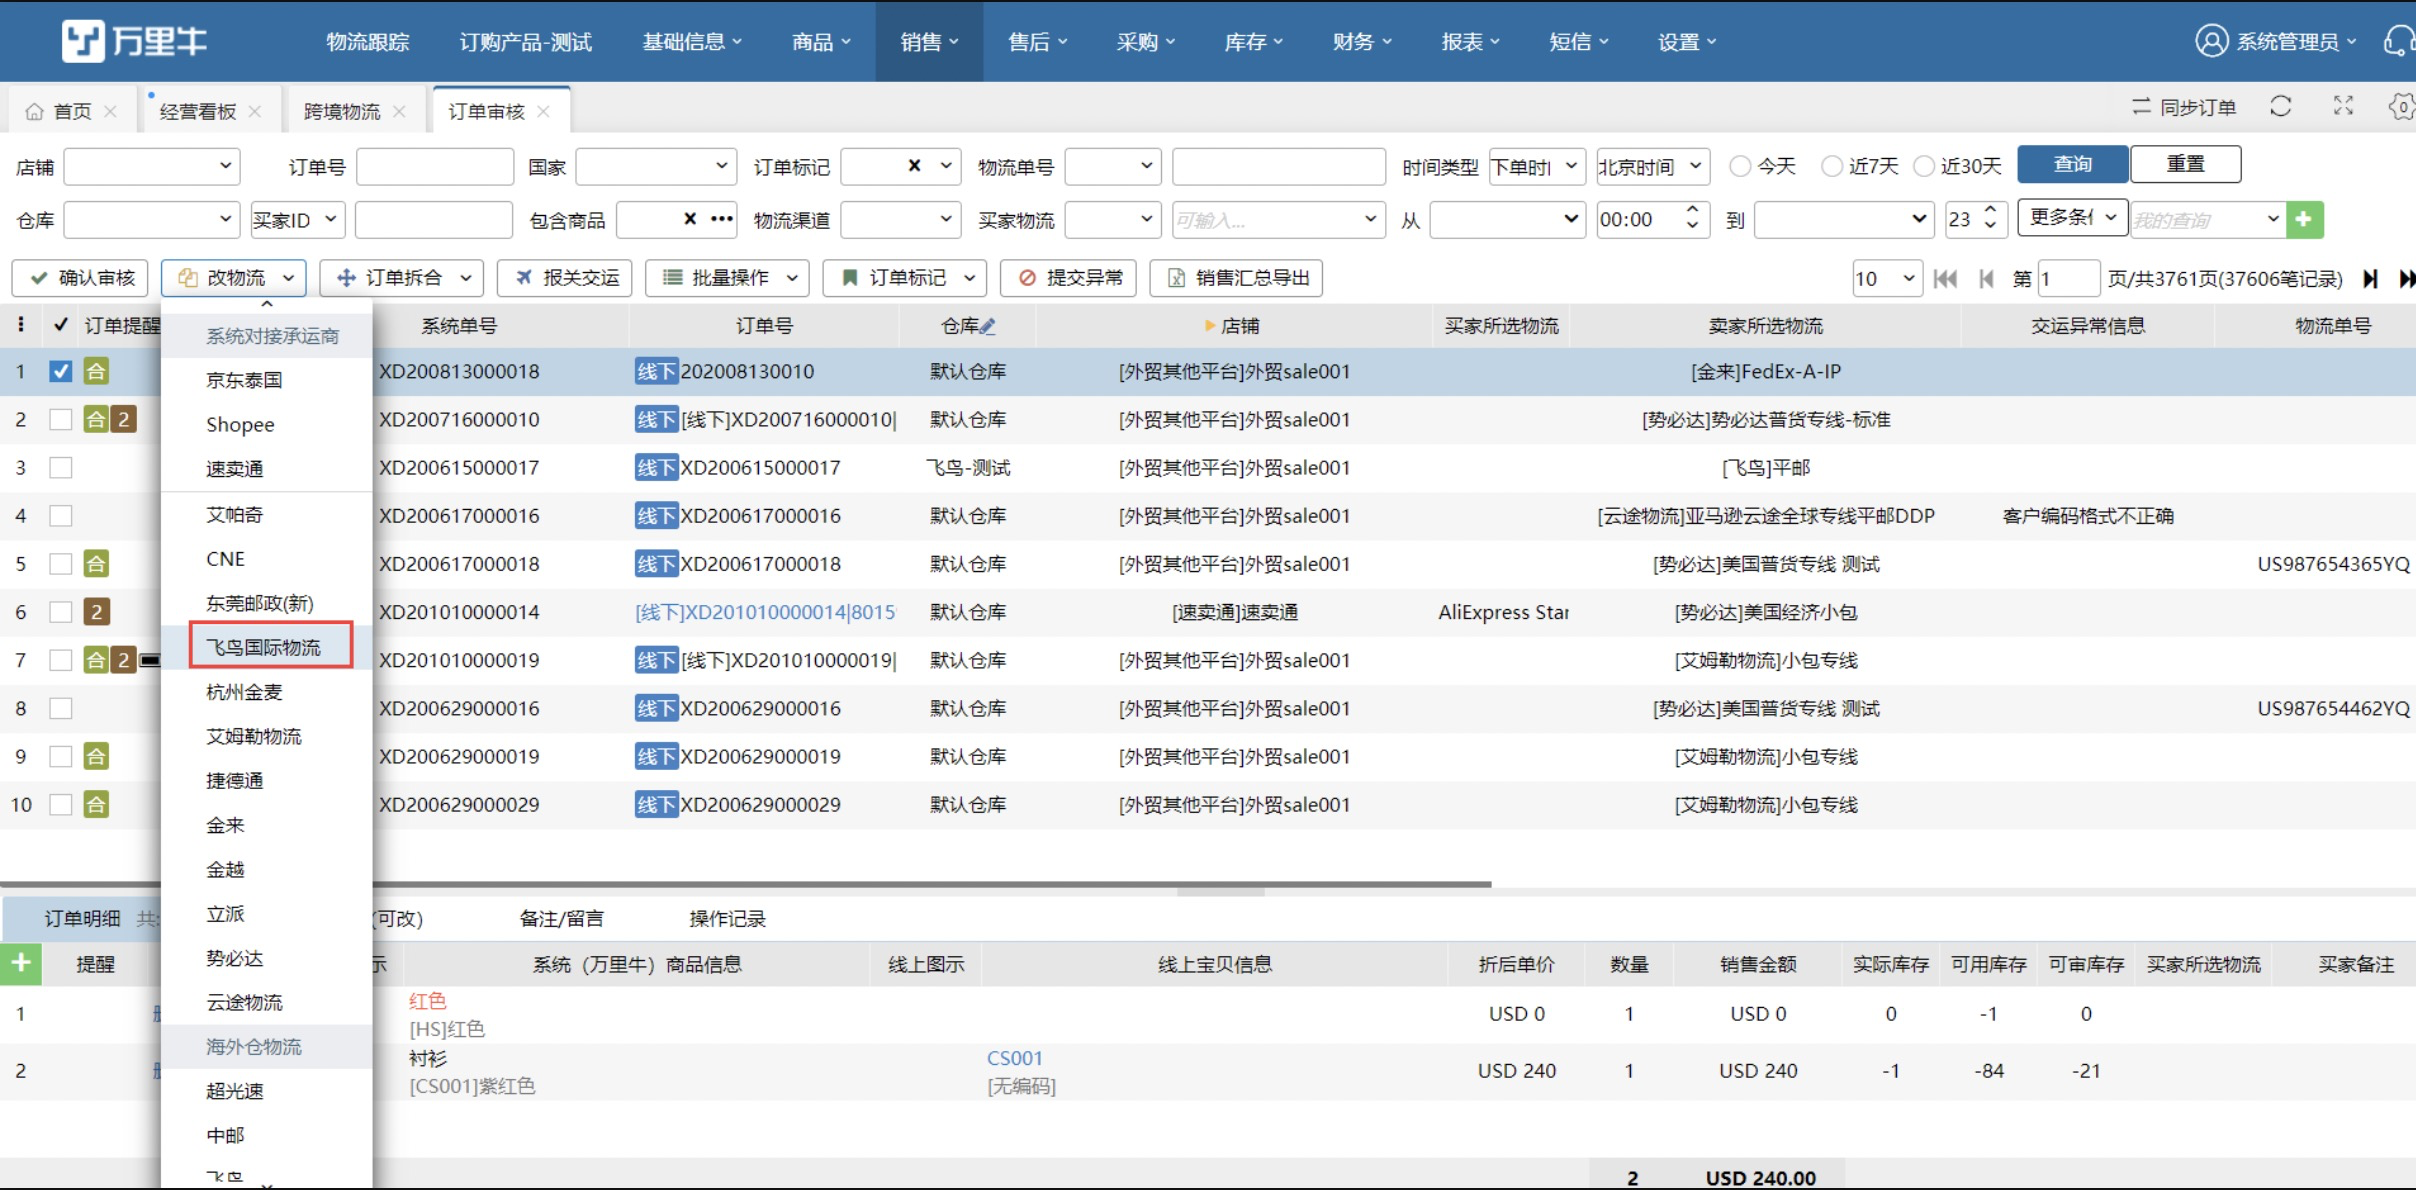
Task: Click the 万里牛 logo
Action: coord(134,41)
